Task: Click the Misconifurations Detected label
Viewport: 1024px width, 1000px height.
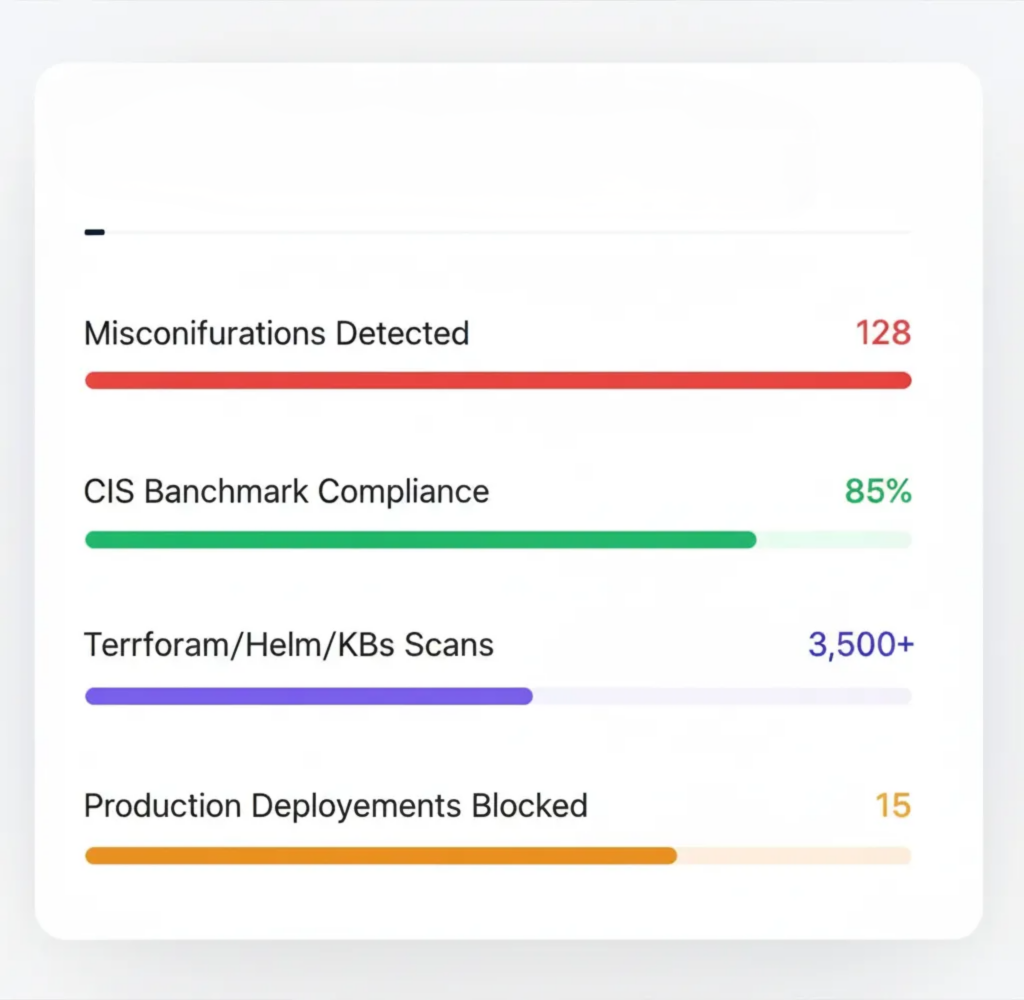Action: 276,333
